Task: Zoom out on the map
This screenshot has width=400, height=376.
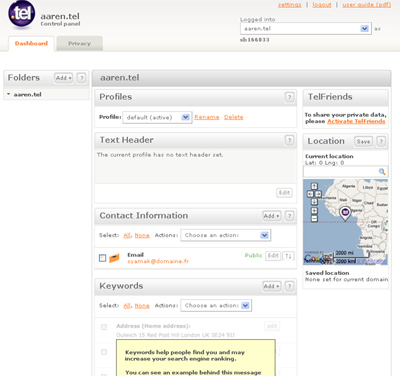Action: (314, 218)
